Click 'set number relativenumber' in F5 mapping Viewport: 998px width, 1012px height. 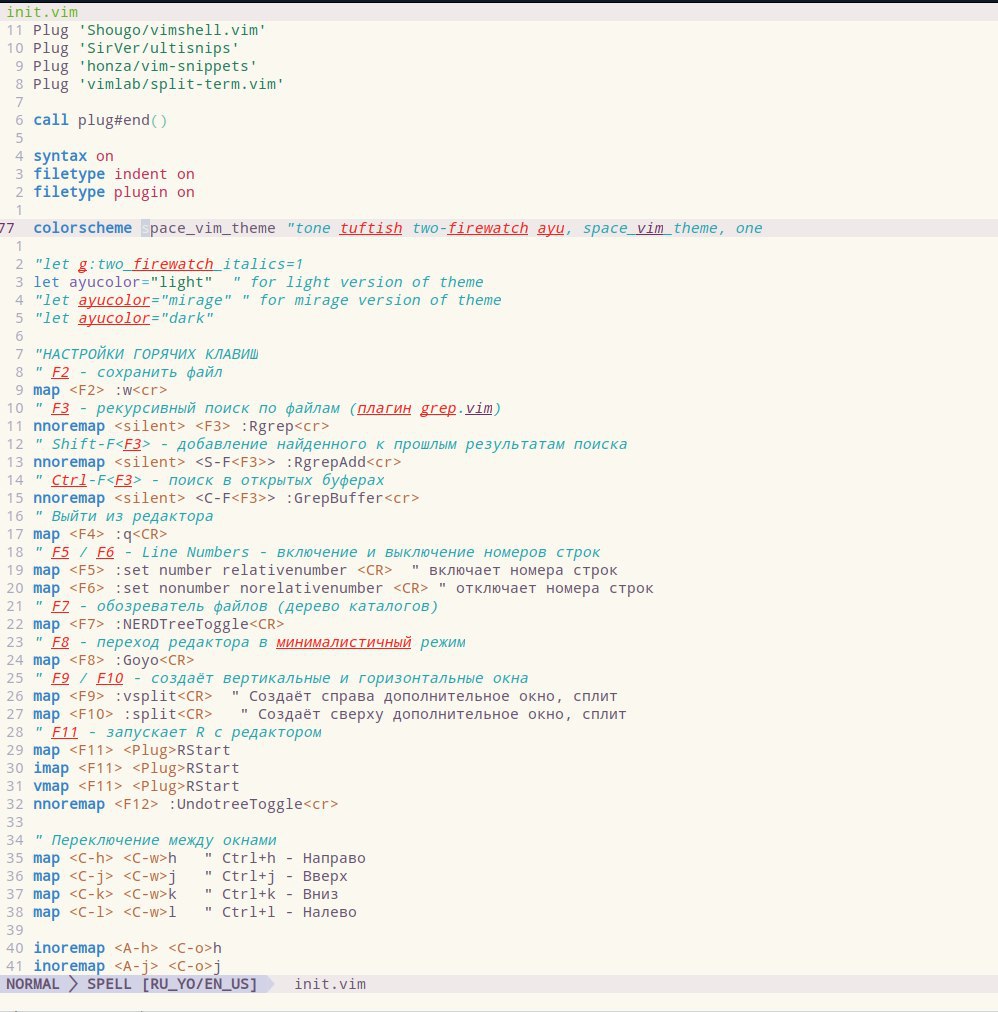point(235,571)
